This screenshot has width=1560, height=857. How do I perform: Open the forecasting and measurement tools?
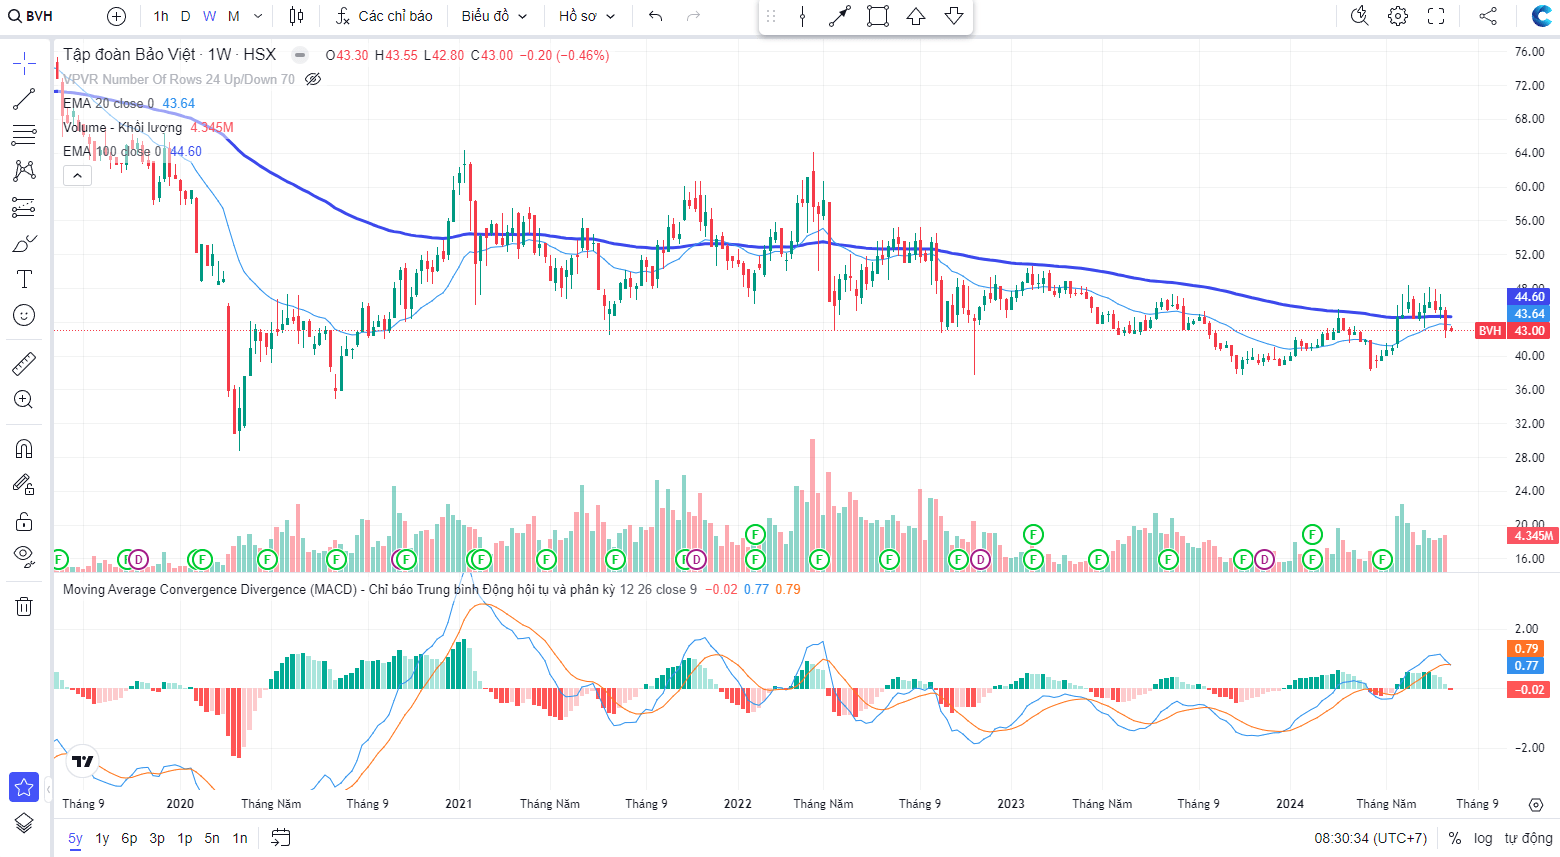tap(24, 207)
